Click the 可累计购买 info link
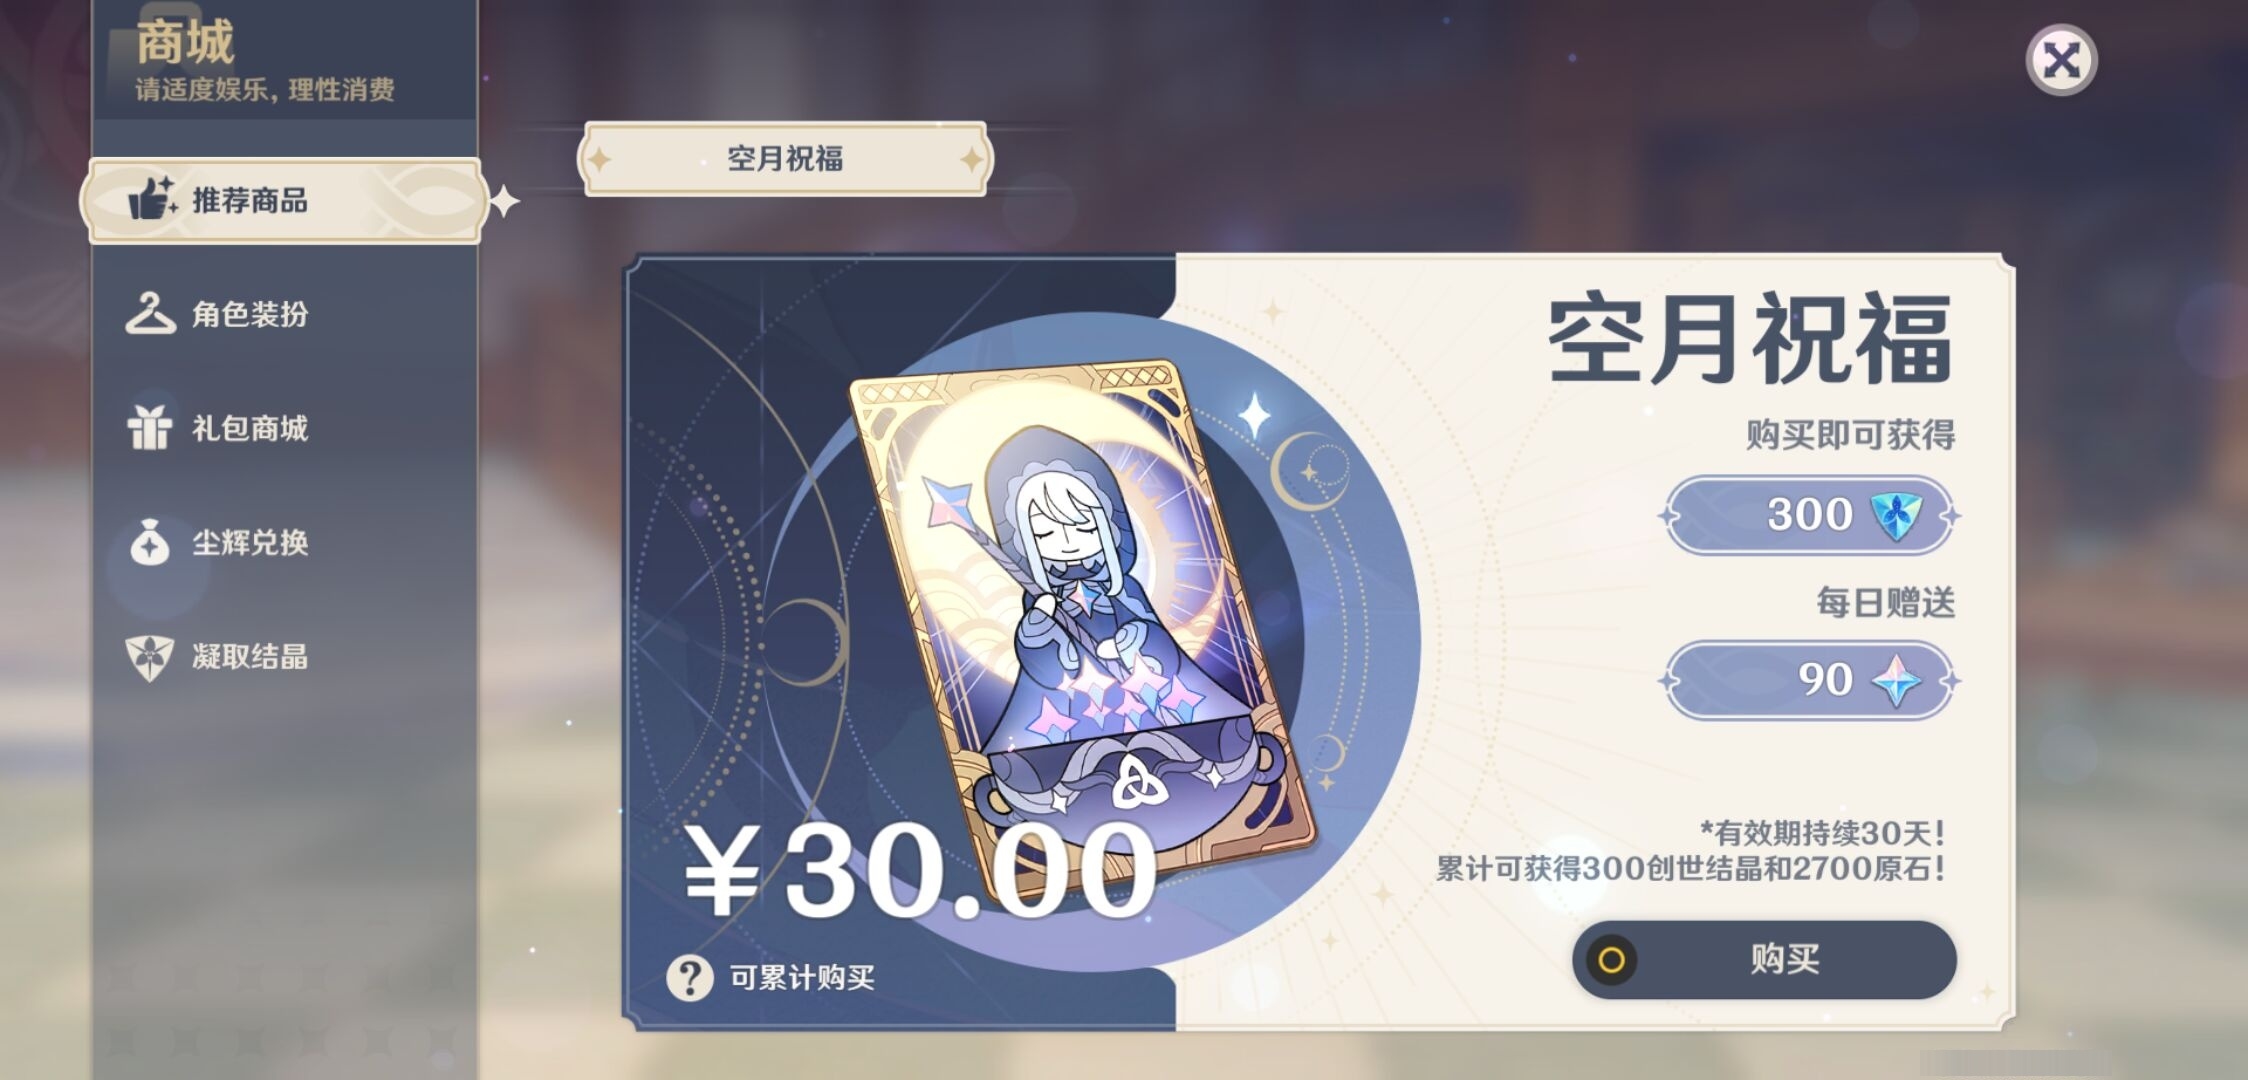This screenshot has width=2248, height=1080. pos(802,977)
